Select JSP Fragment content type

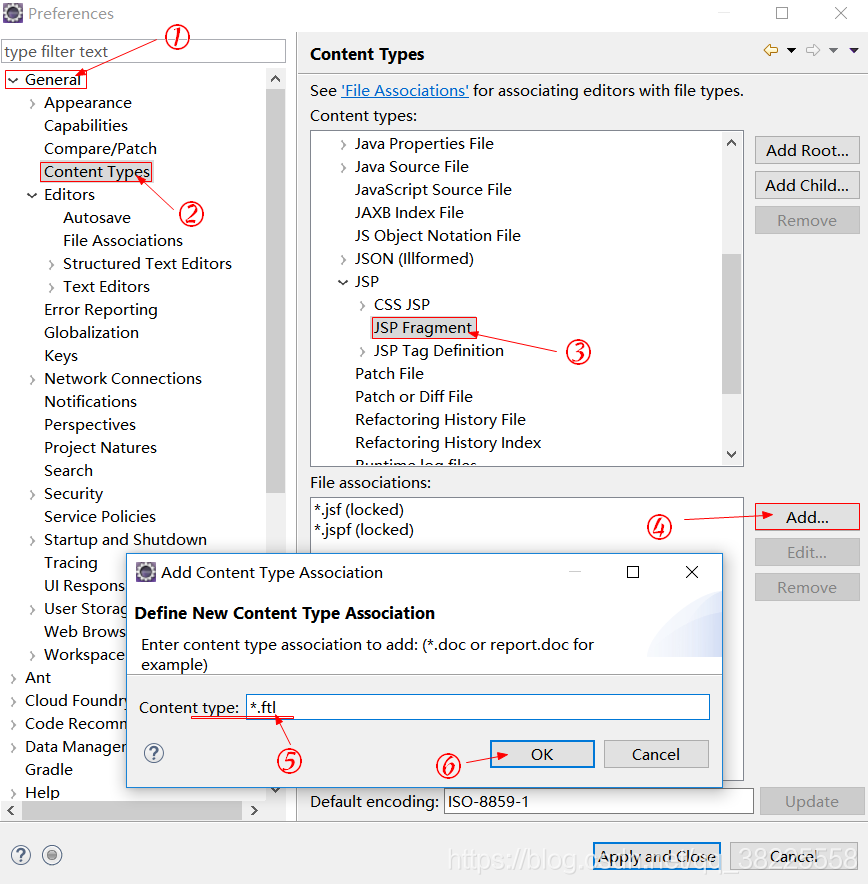coord(423,328)
